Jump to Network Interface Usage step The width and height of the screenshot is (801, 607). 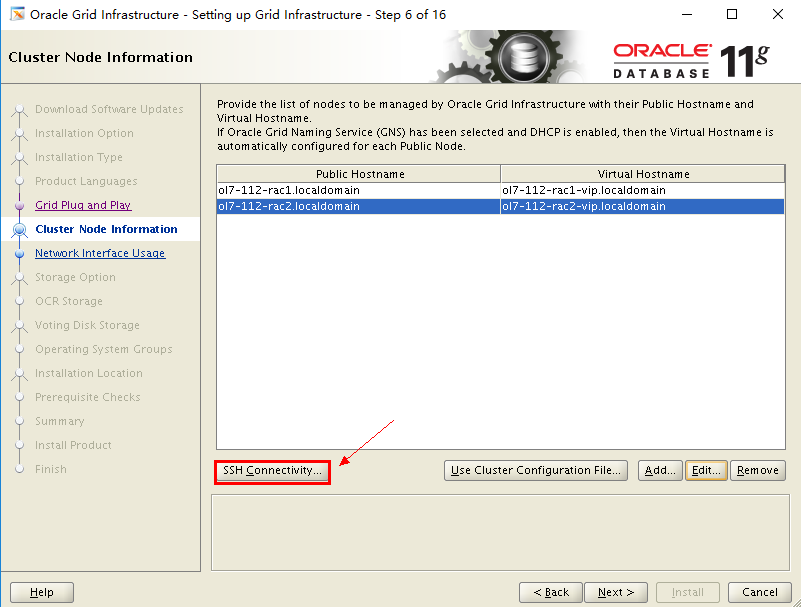tap(100, 253)
